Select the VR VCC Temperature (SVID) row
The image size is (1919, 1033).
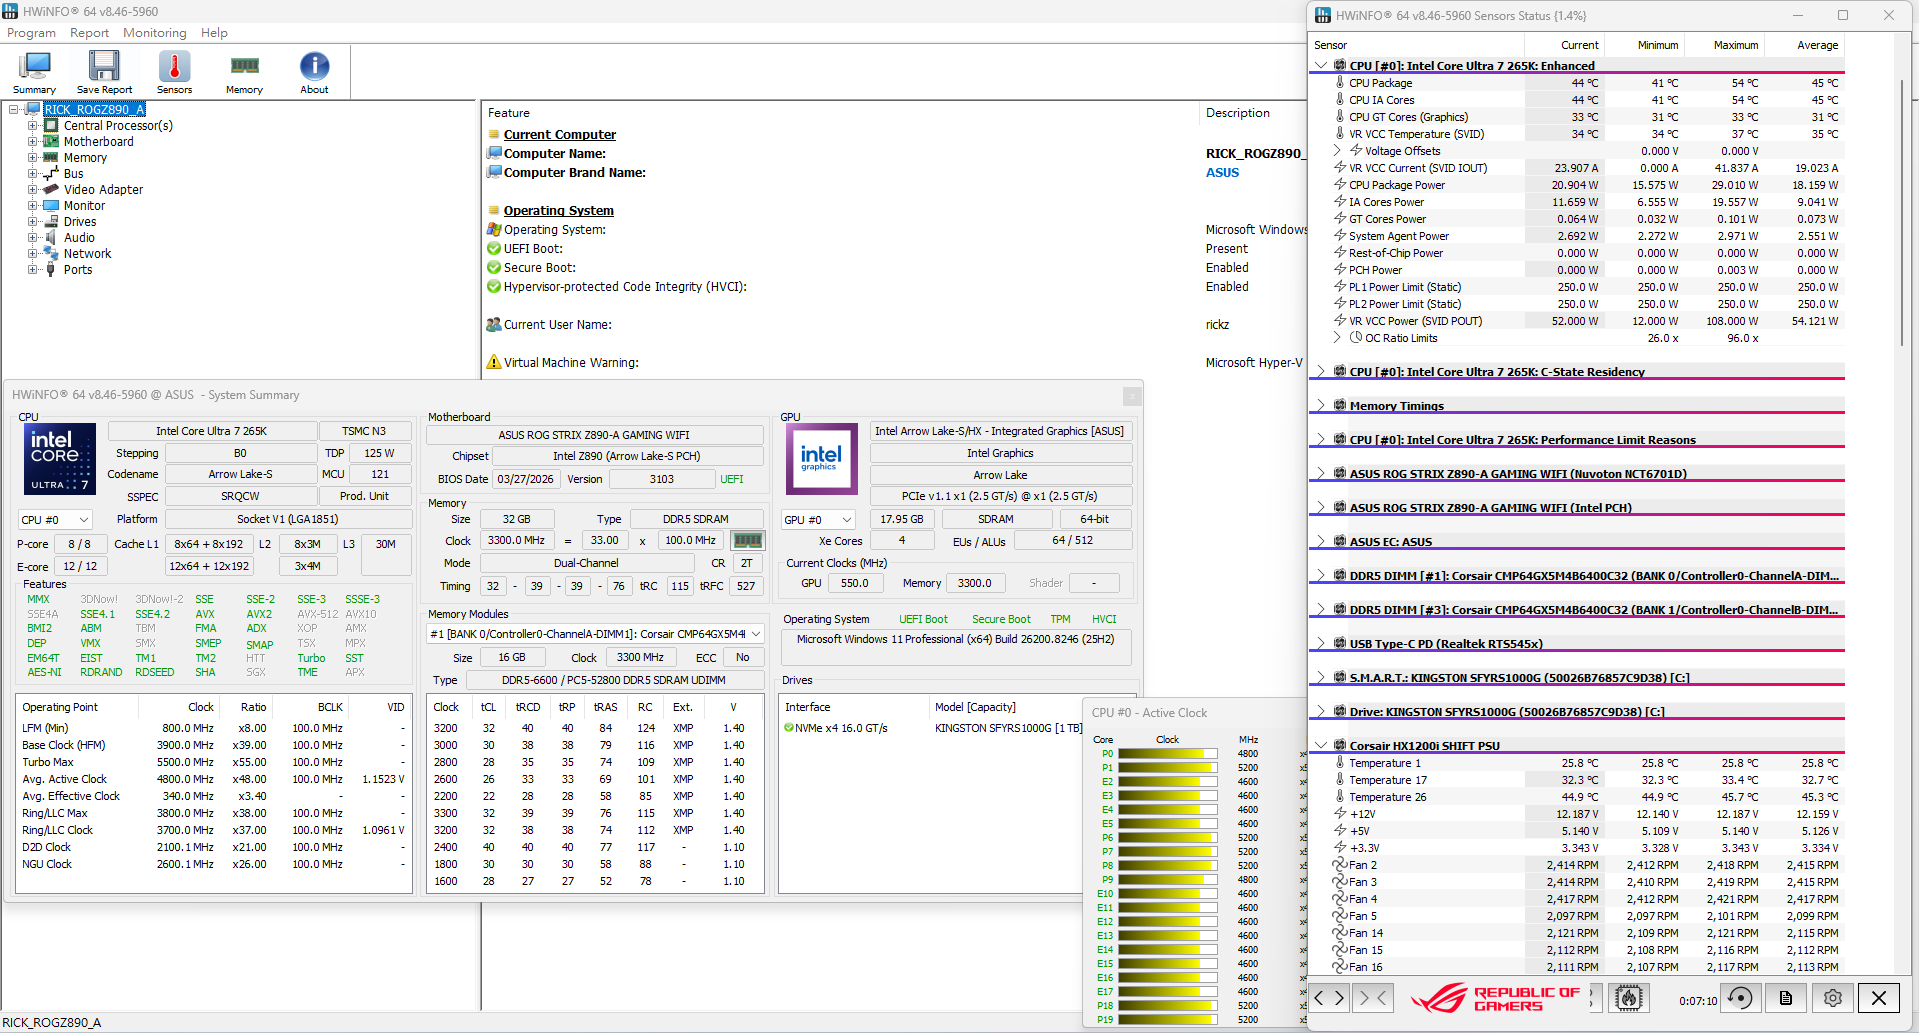1588,134
